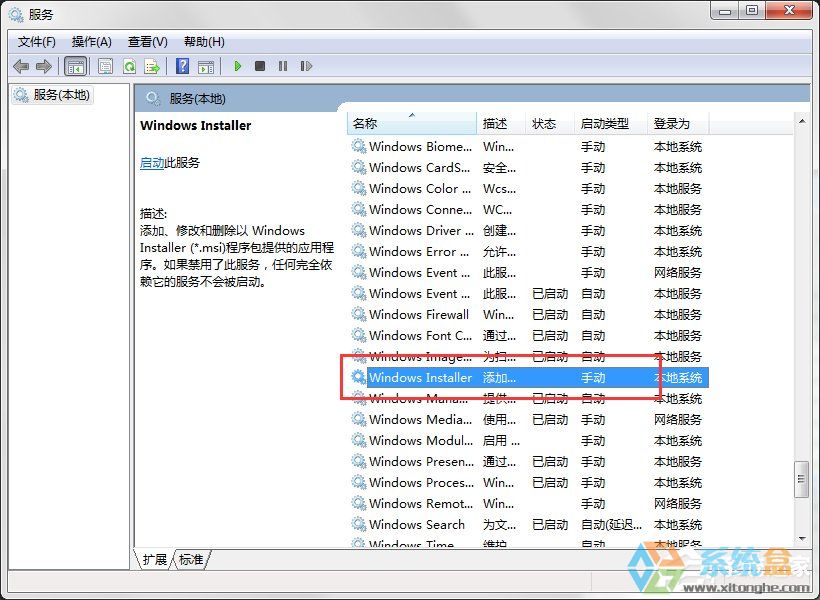Sort by the 登录为 column header
Image resolution: width=820 pixels, height=600 pixels.
tap(678, 123)
